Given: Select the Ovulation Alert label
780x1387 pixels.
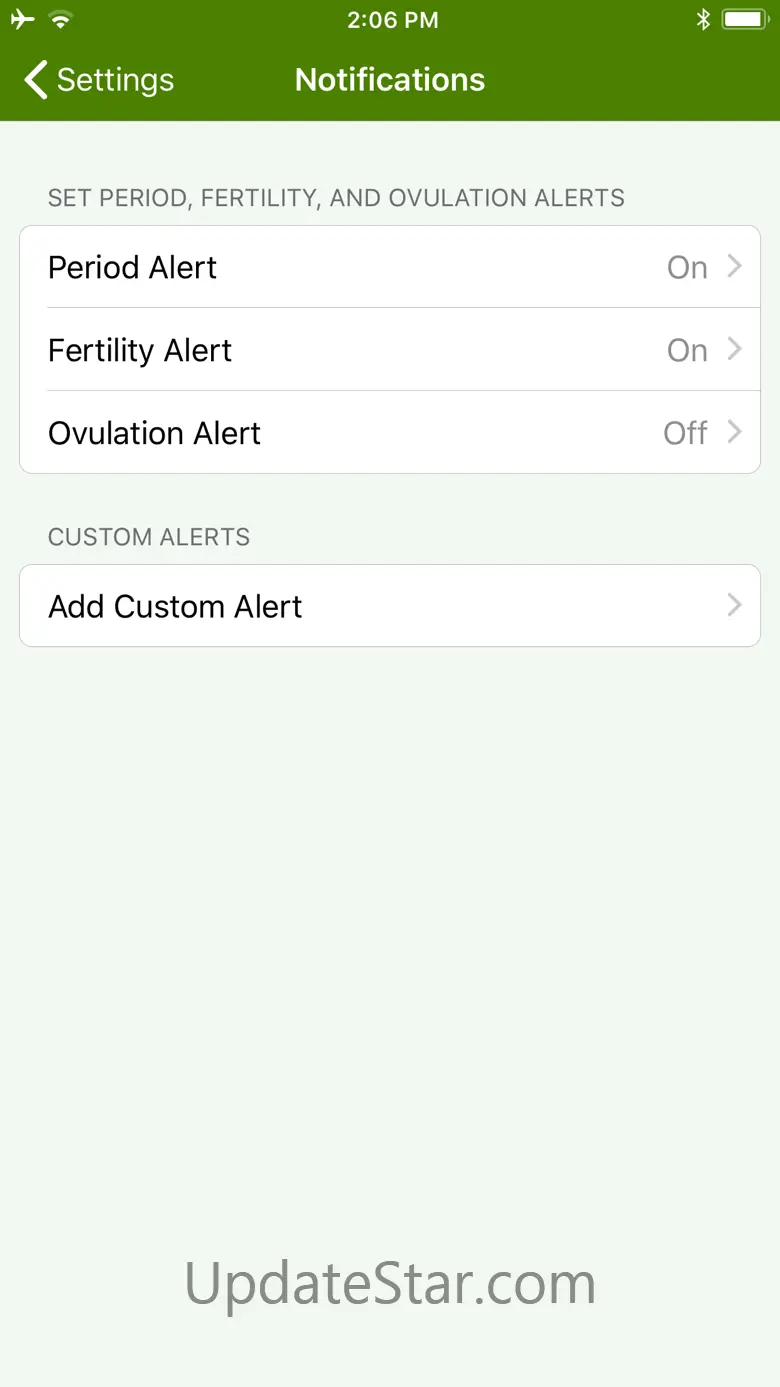Looking at the screenshot, I should tap(155, 433).
